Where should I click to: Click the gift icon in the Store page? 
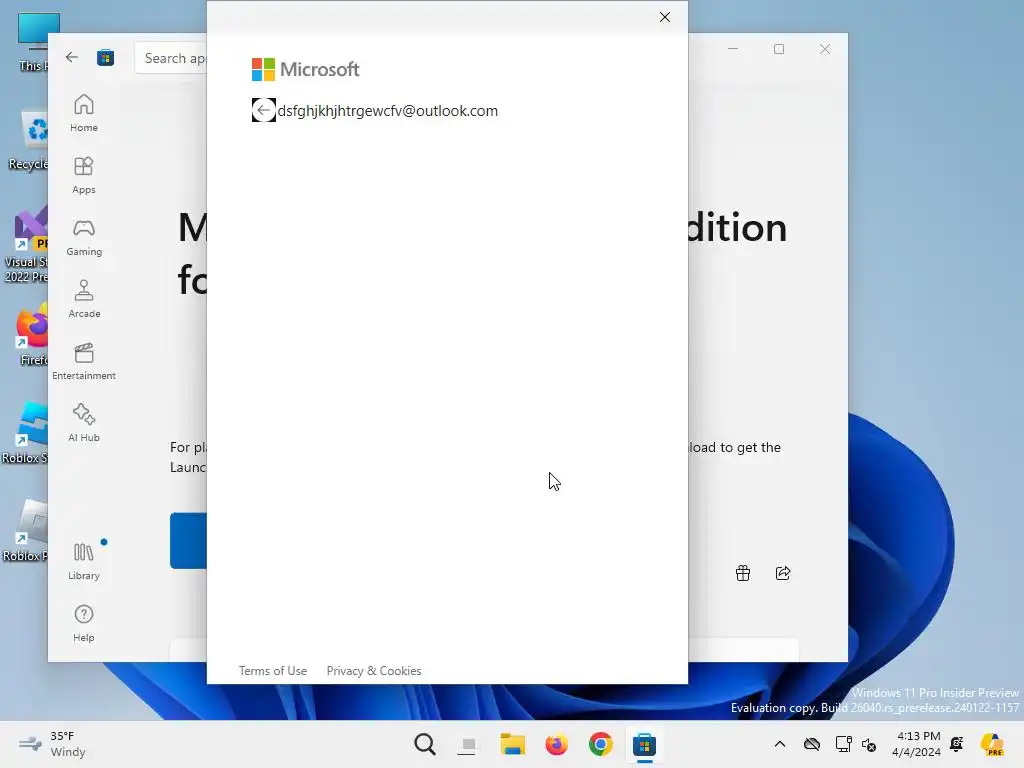point(743,573)
